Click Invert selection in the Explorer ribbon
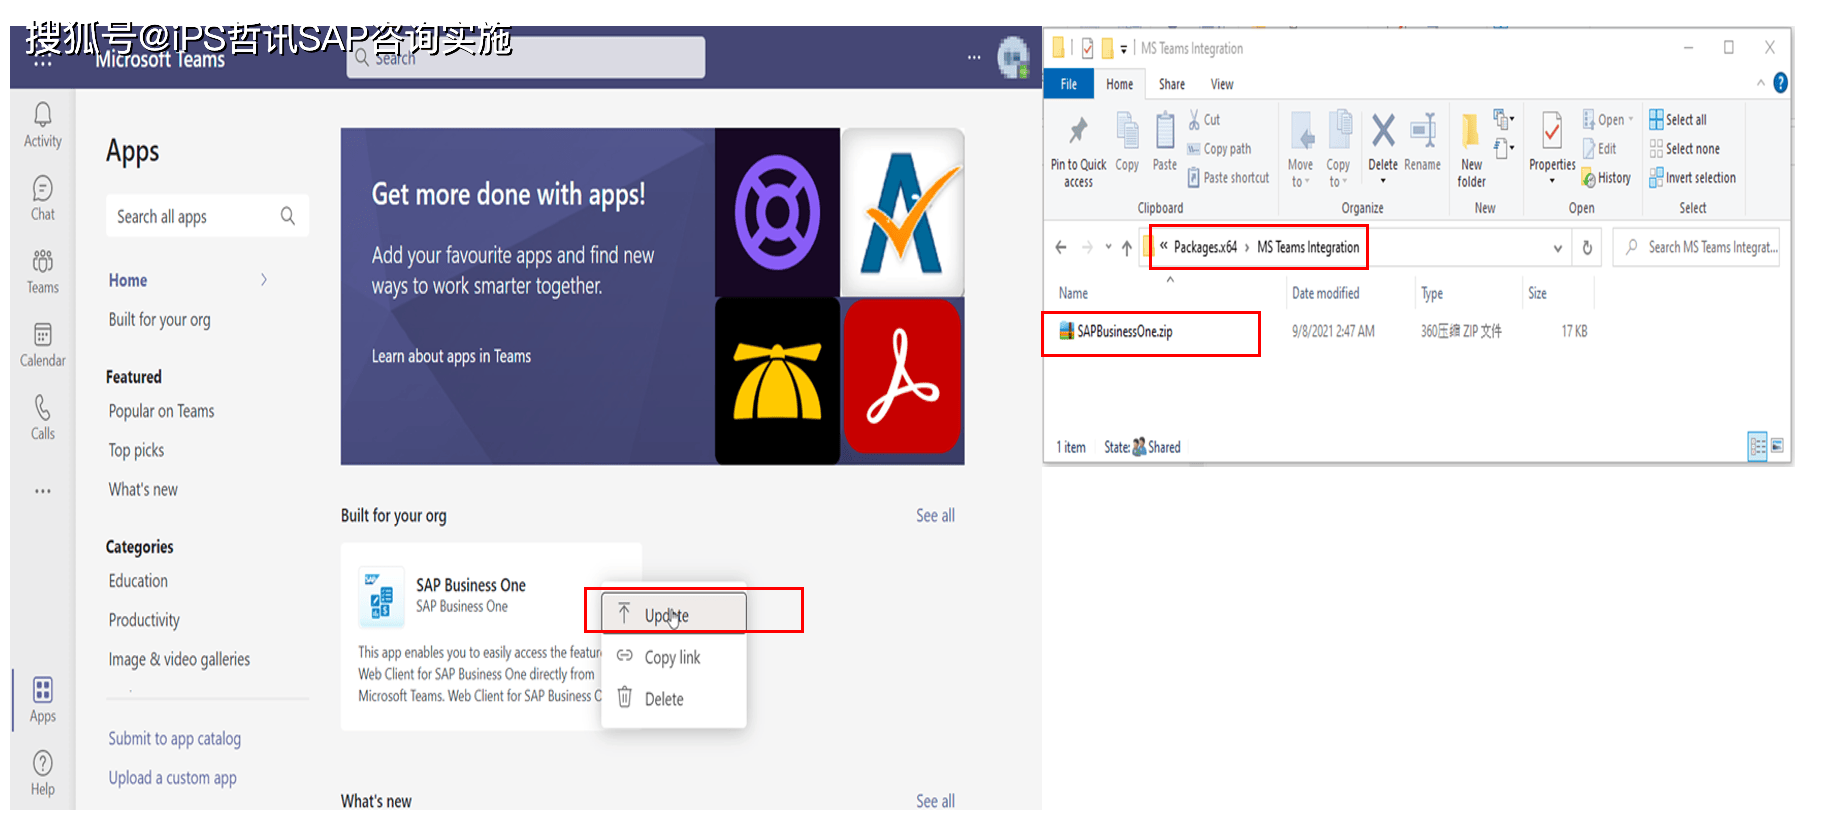This screenshot has width=1830, height=835. pyautogui.click(x=1693, y=178)
